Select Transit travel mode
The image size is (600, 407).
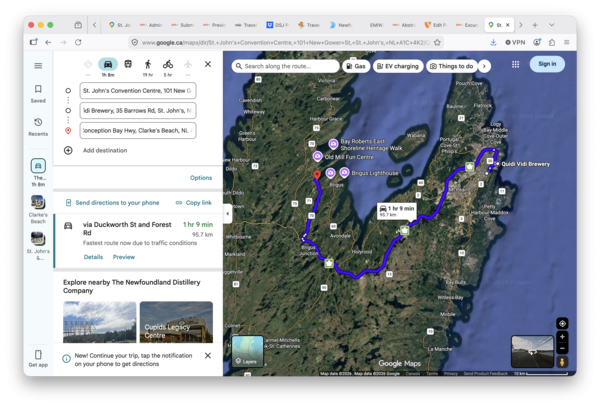(128, 64)
